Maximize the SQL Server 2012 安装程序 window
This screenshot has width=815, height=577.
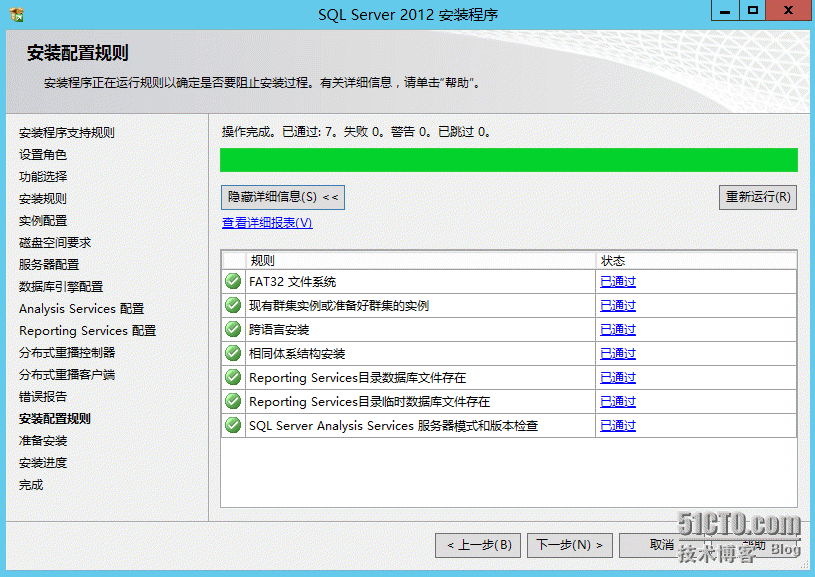coord(753,10)
